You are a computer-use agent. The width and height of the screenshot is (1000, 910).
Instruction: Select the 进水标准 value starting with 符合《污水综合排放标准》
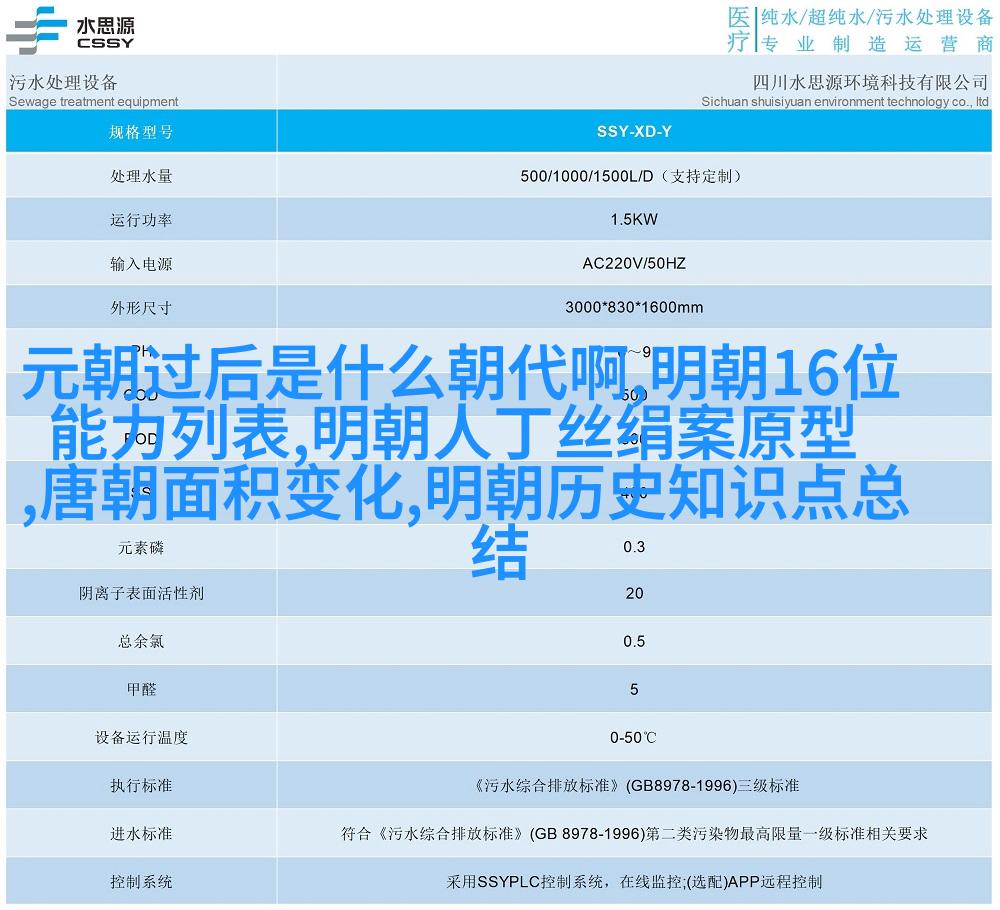[x=634, y=833]
